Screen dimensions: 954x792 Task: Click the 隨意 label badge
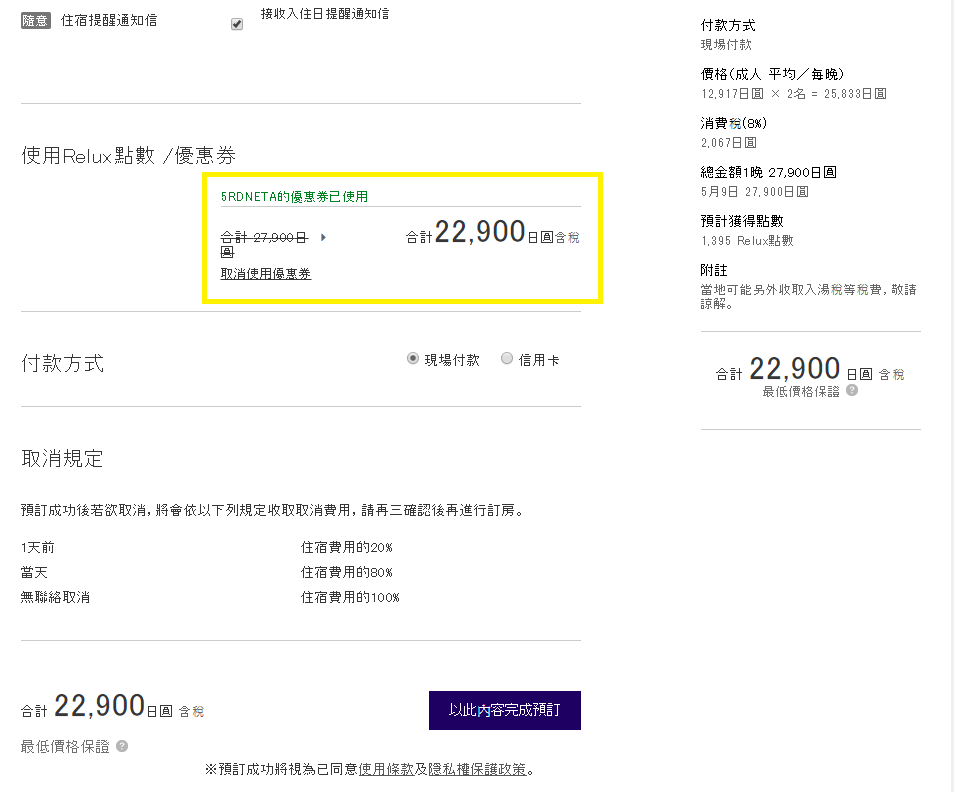[x=36, y=21]
